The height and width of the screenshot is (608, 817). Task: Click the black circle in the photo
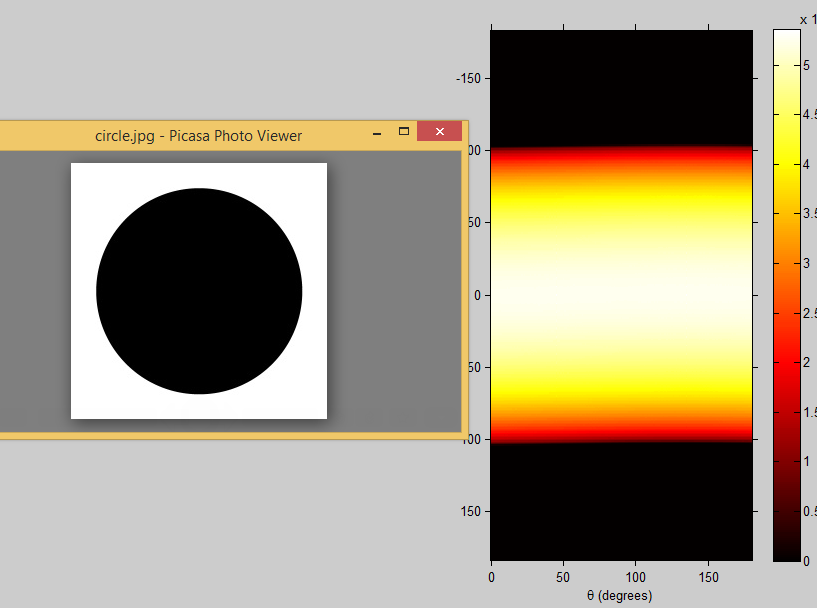coord(199,291)
